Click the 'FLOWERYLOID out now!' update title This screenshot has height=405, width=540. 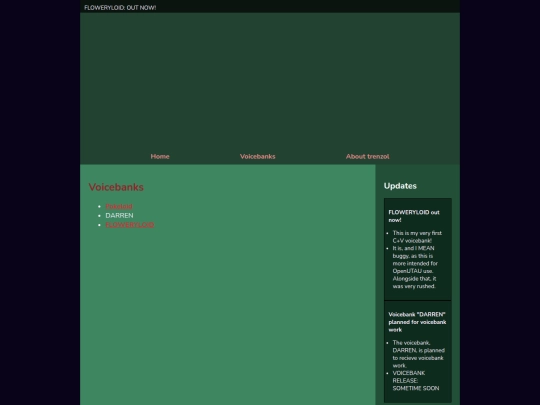[414, 216]
